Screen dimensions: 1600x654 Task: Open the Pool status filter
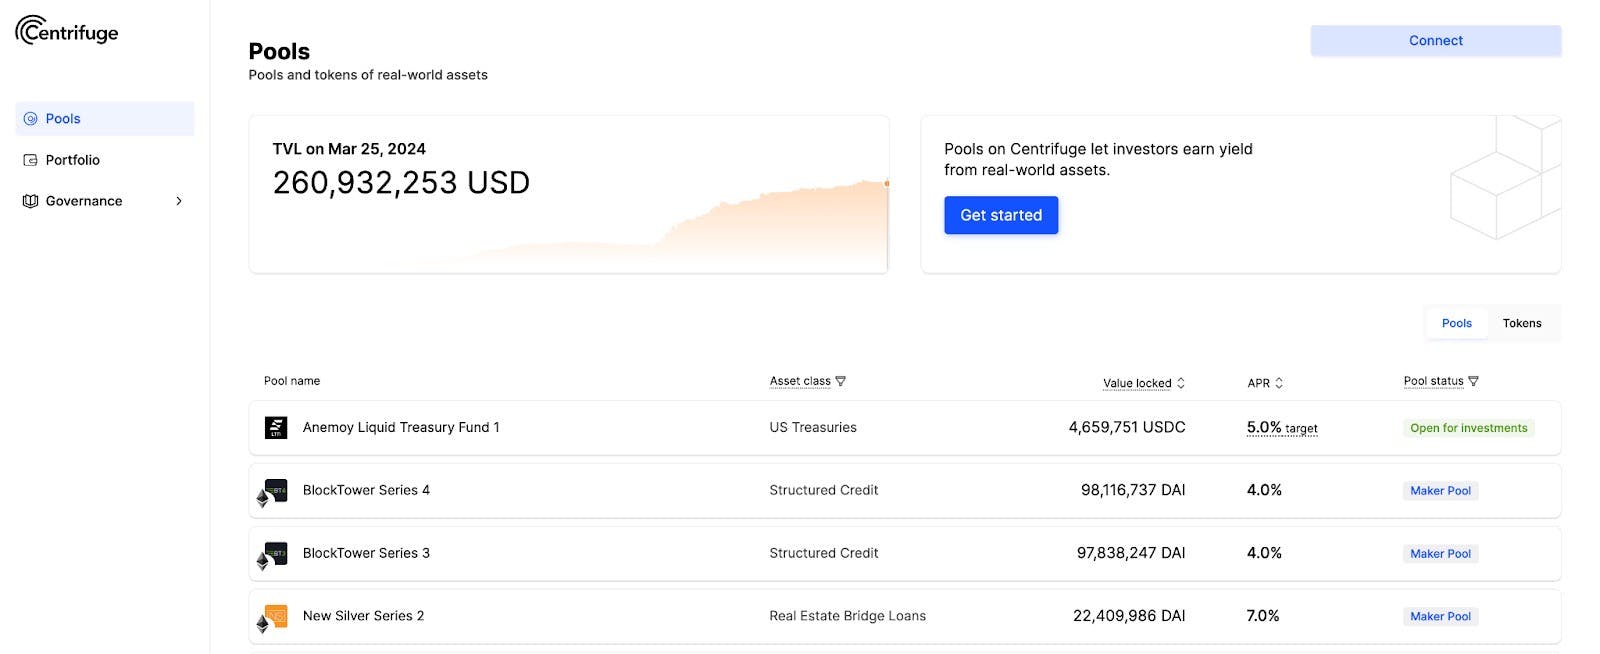pos(1473,381)
